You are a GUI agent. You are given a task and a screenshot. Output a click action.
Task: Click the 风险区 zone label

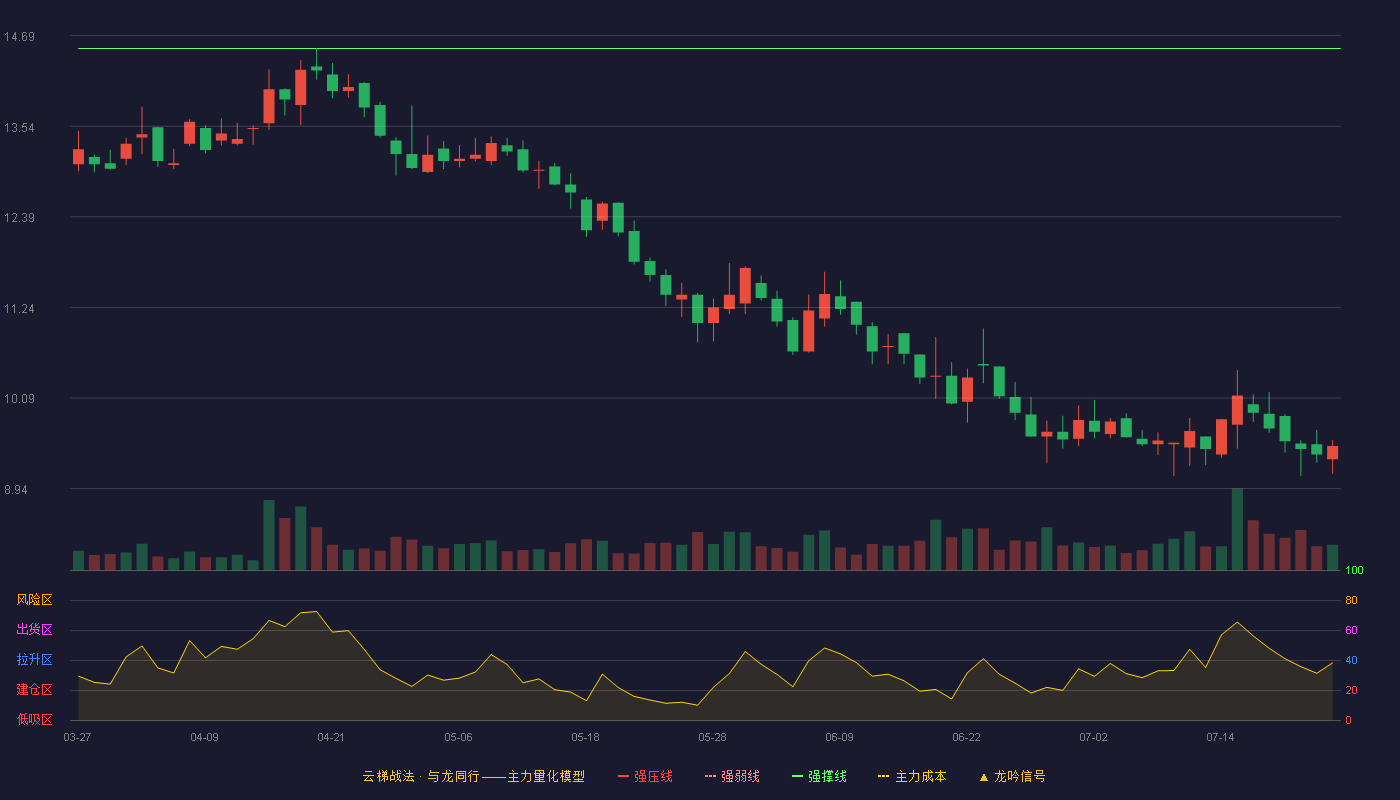[x=34, y=600]
